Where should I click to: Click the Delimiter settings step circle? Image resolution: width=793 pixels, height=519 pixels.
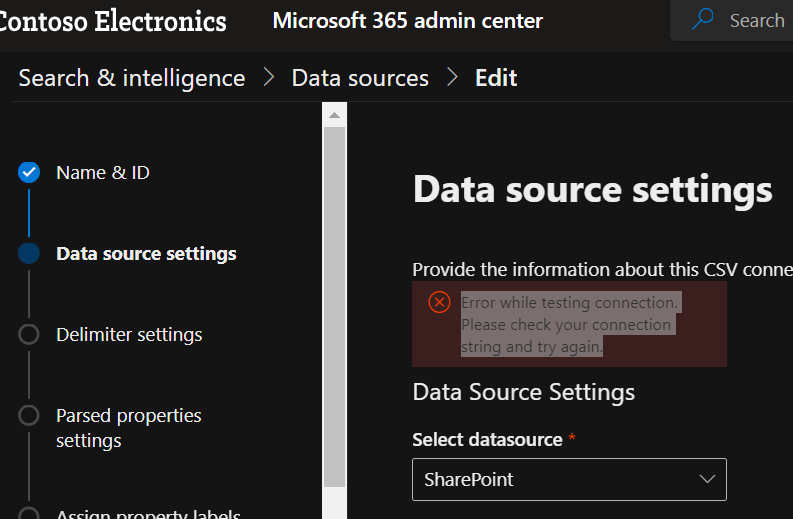(x=29, y=334)
